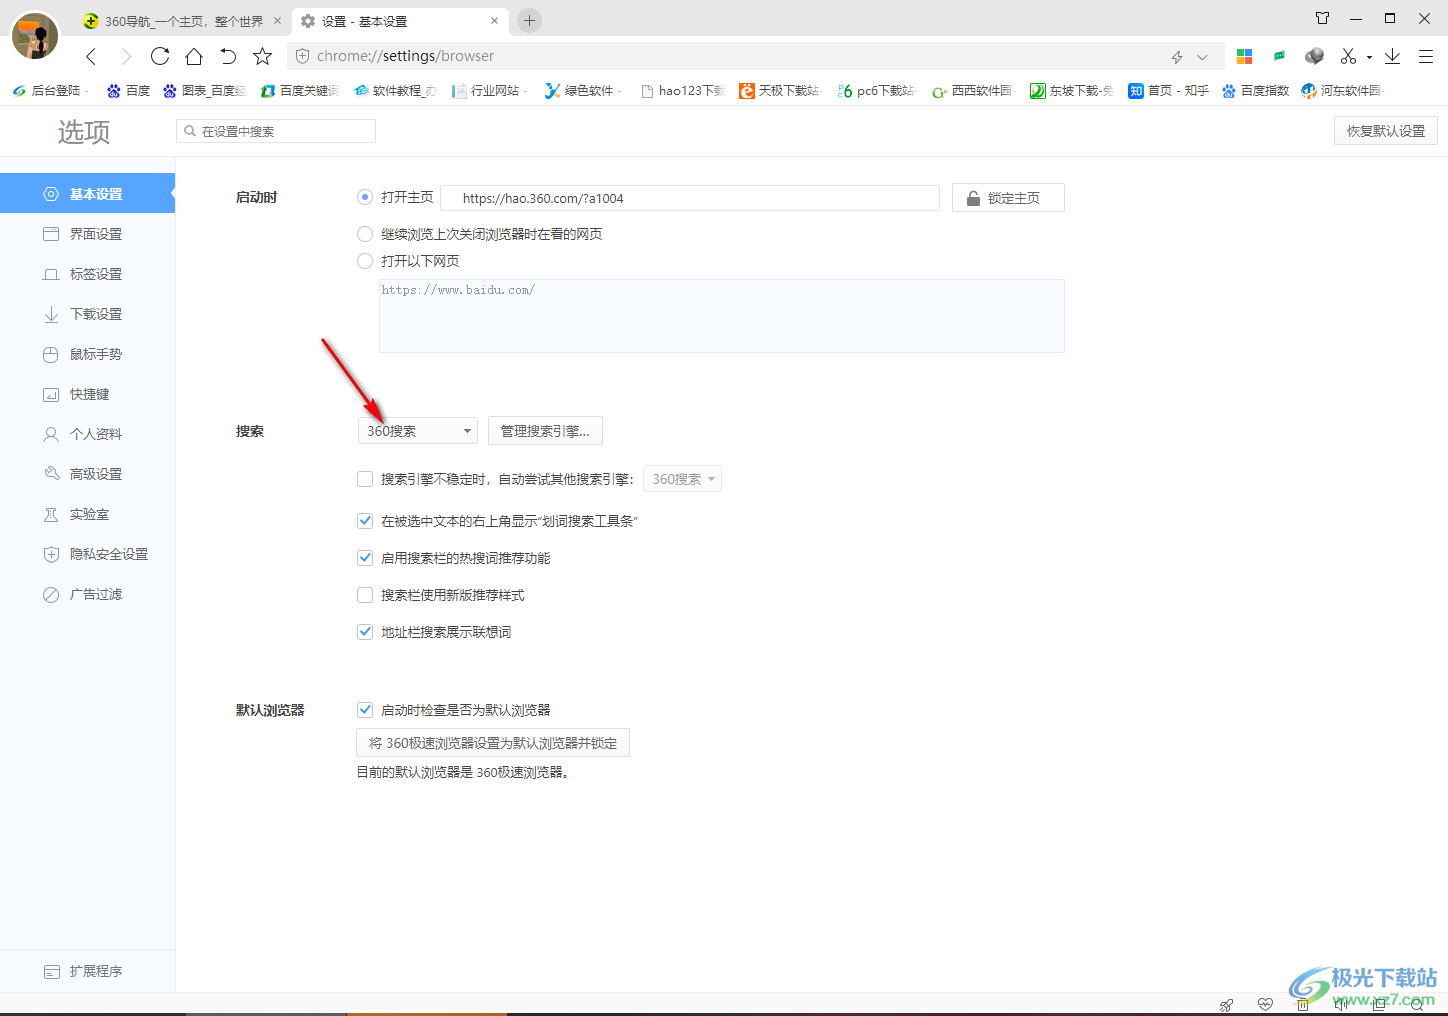Reload the page with the refresh icon
Viewport: 1448px width, 1016px height.
tap(160, 56)
